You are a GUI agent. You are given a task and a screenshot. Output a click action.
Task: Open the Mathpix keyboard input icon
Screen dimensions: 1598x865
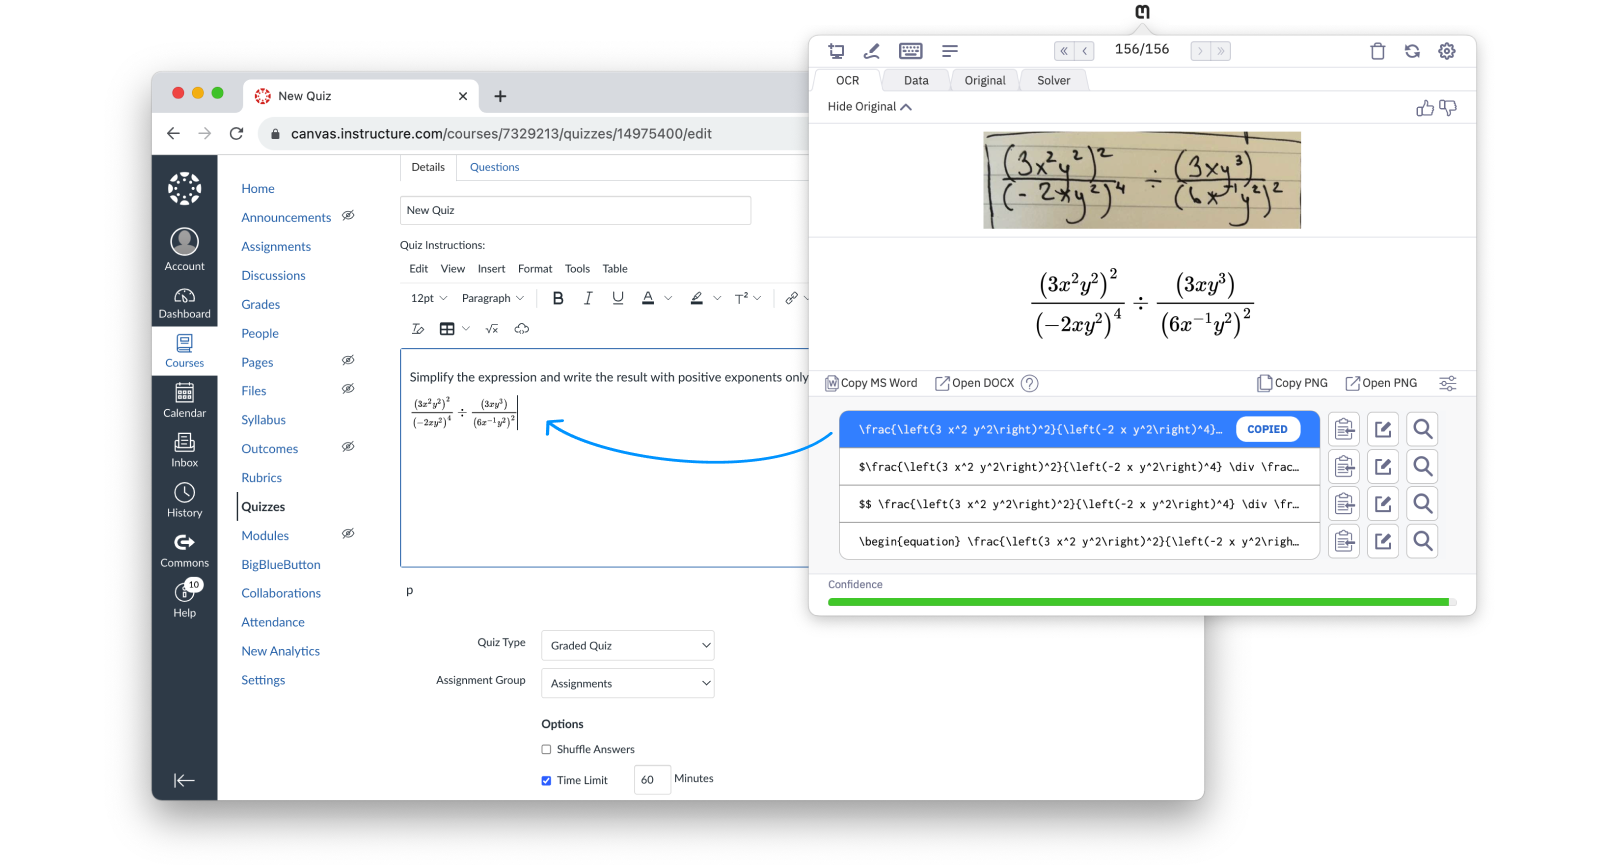[911, 51]
